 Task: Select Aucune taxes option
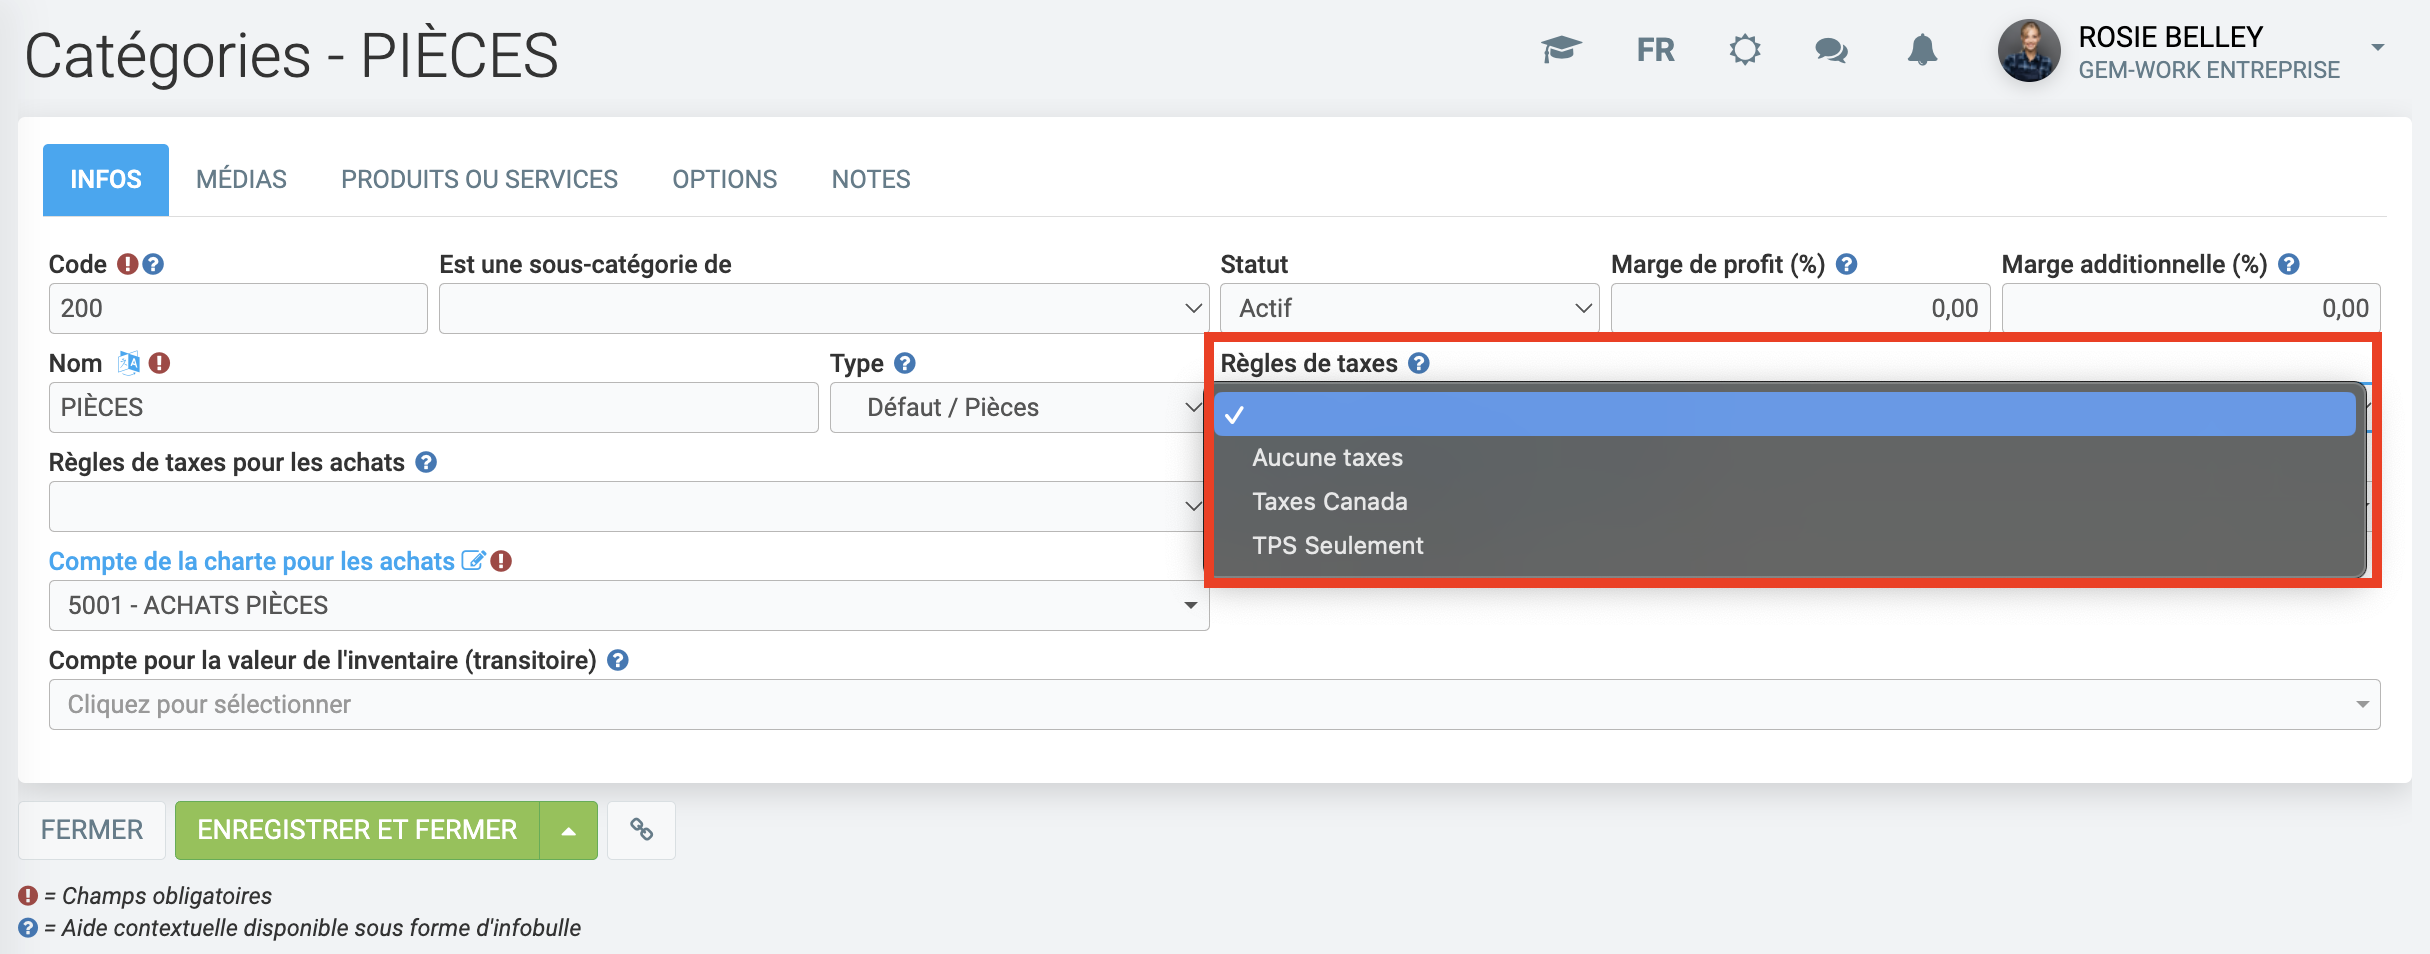click(x=1327, y=458)
